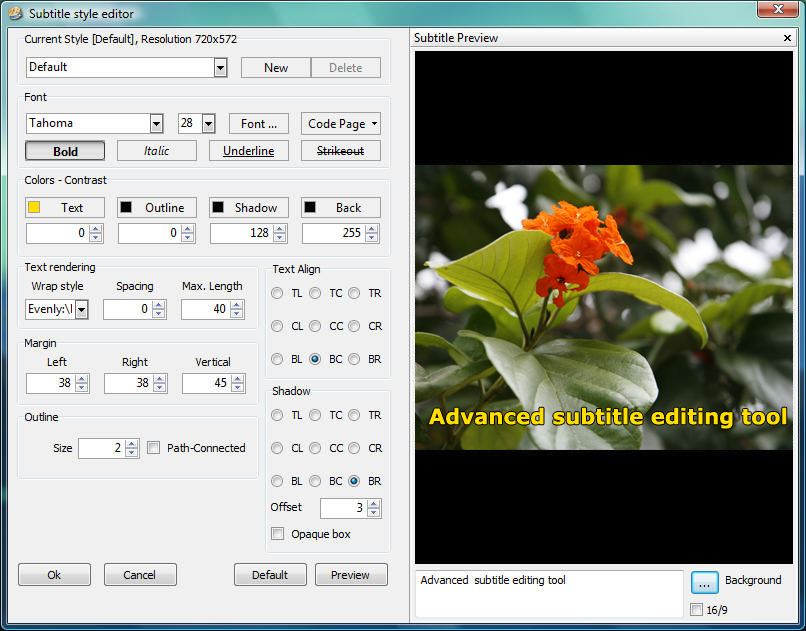Screen dimensions: 806x631
Task: Create a New style
Action: (x=276, y=68)
